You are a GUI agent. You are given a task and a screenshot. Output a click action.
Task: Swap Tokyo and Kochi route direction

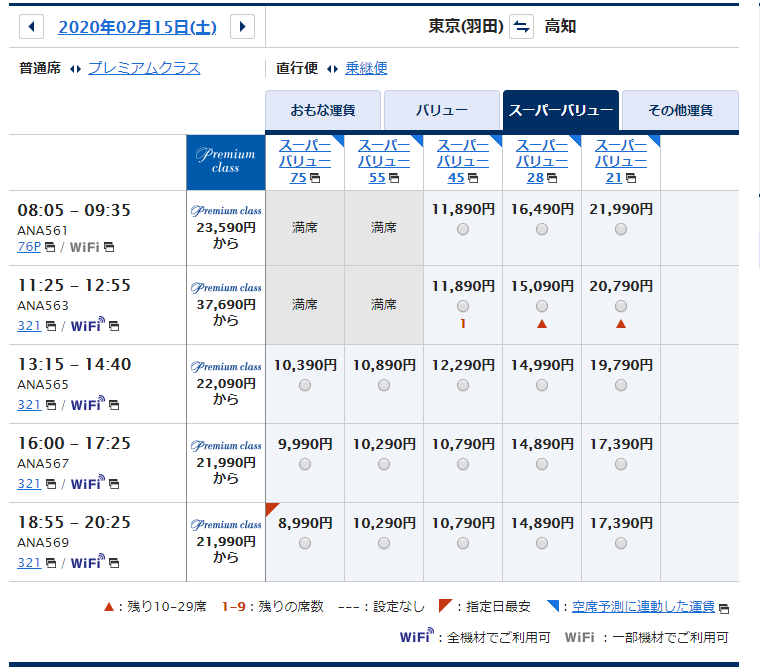click(522, 26)
